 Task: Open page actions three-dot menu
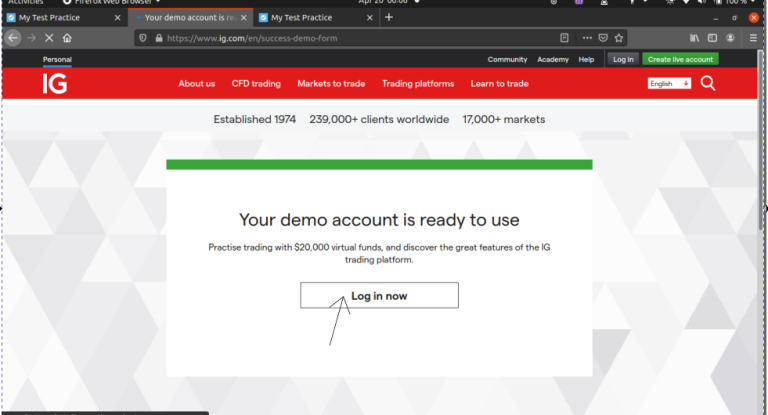(x=587, y=38)
